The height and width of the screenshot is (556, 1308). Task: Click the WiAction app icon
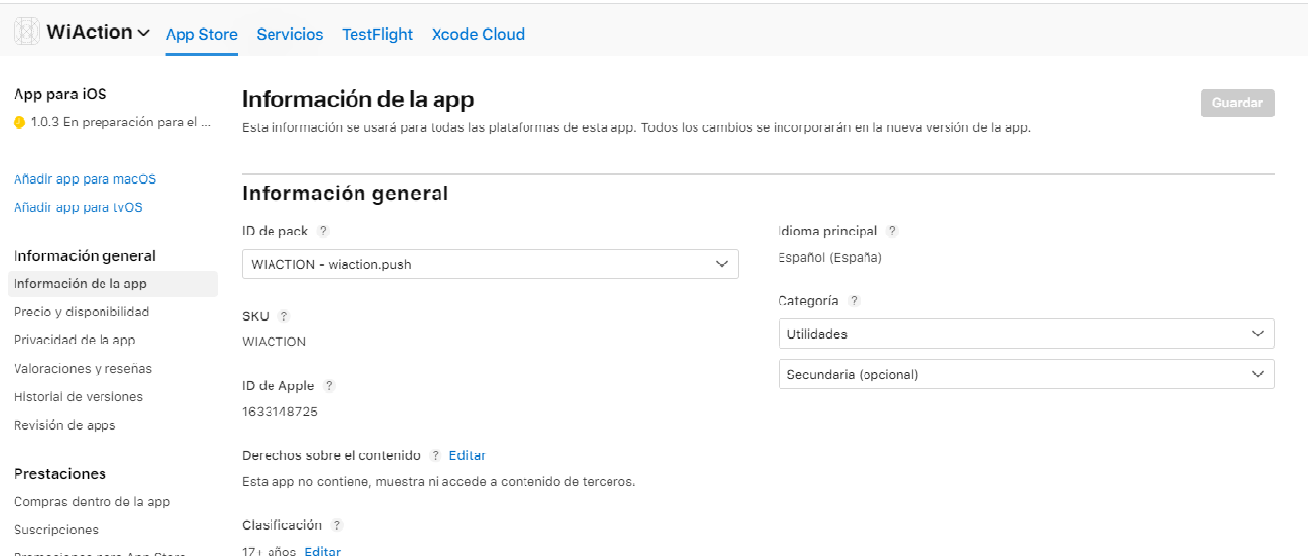point(27,32)
